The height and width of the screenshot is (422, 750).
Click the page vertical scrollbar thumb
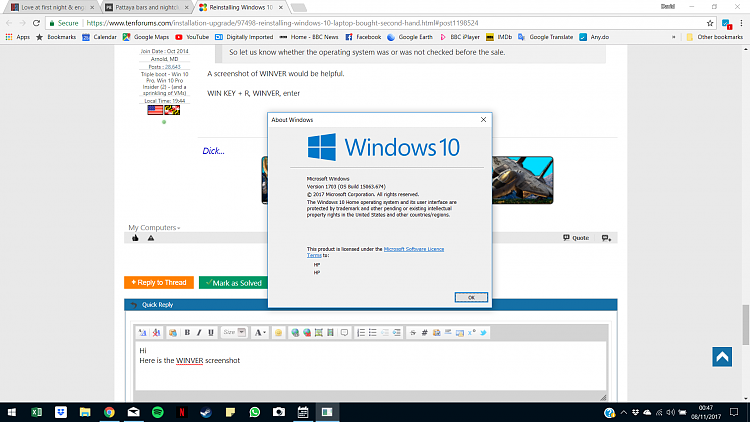746,324
